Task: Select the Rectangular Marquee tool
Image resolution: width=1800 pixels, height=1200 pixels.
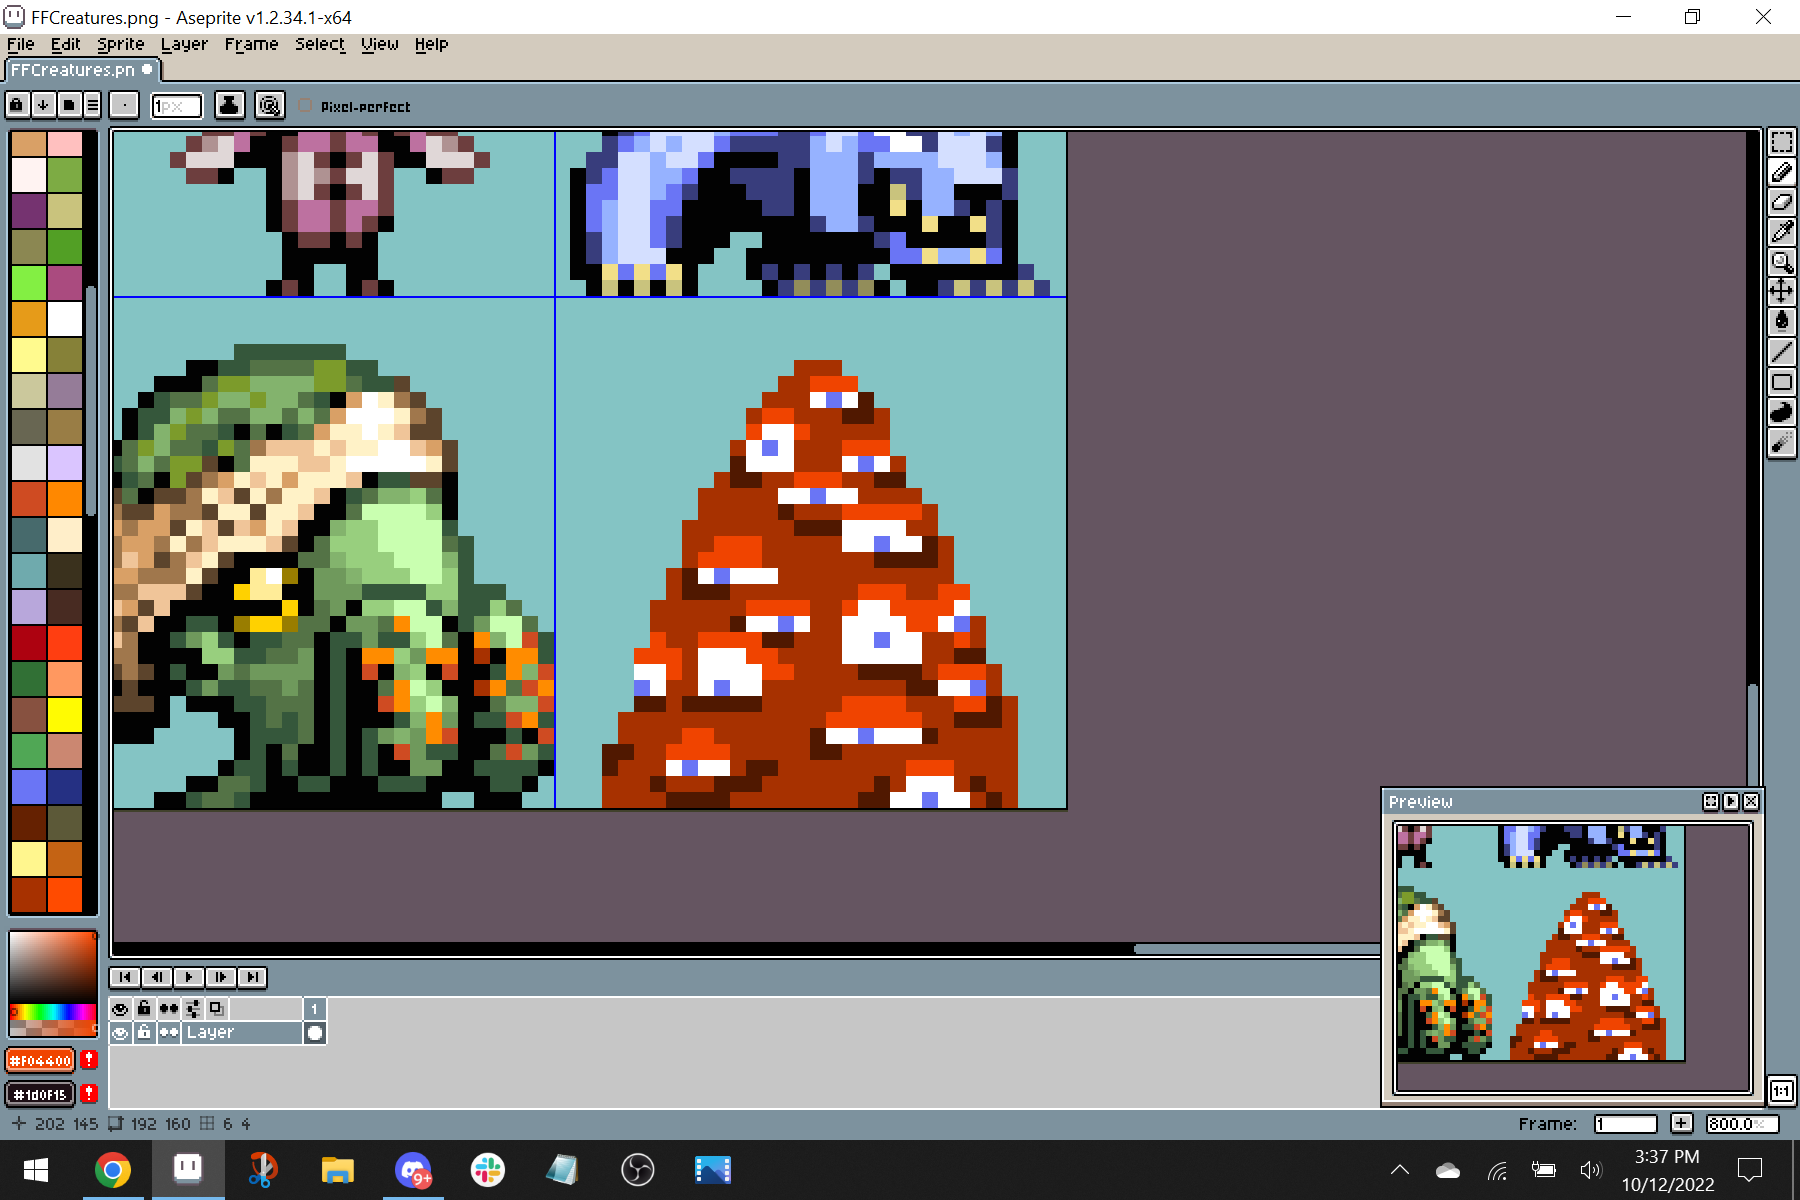Action: (1781, 142)
